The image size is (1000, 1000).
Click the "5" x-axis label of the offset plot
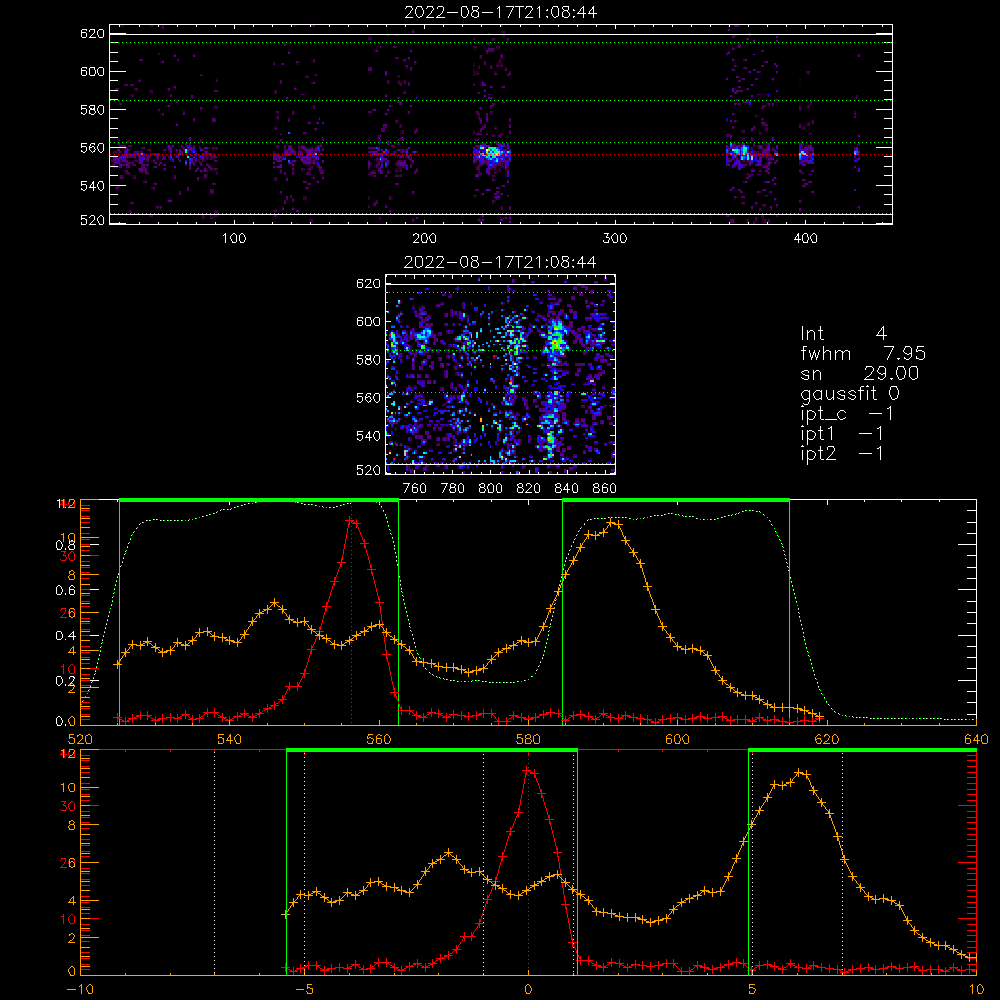(753, 990)
